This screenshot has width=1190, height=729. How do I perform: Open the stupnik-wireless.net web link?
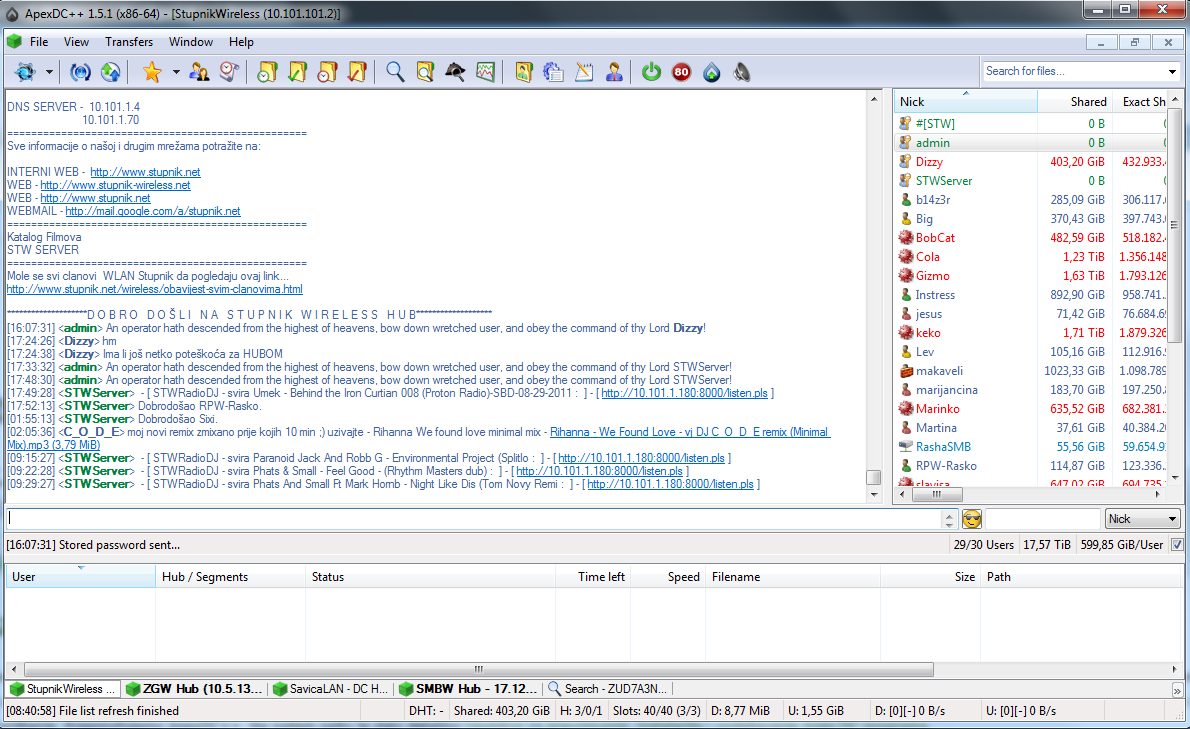[x=115, y=185]
